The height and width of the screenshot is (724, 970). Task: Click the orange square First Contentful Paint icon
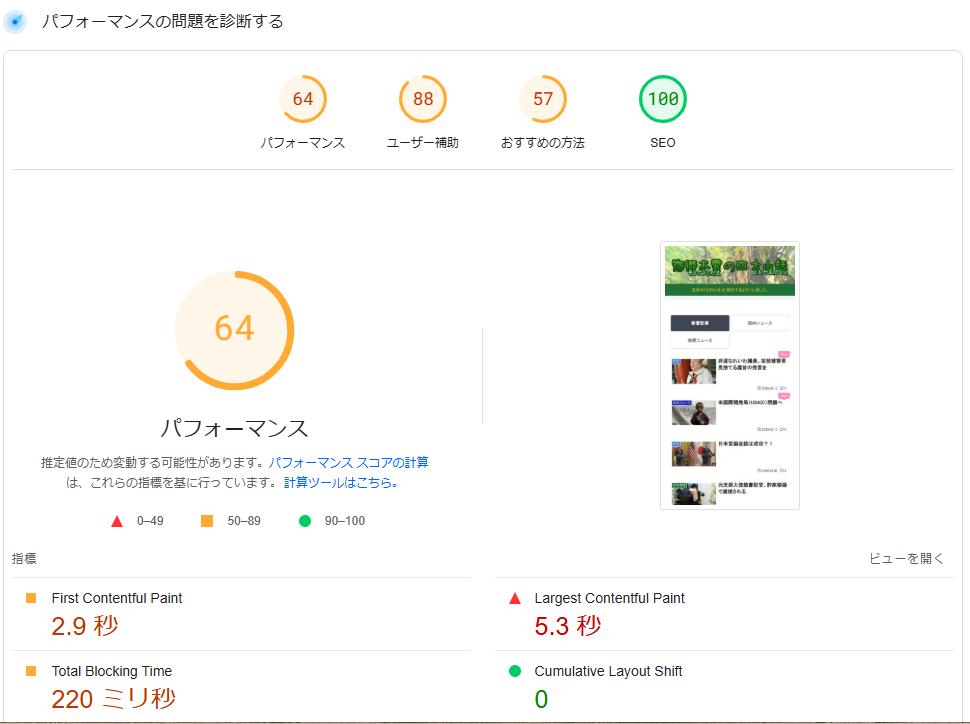(x=31, y=598)
